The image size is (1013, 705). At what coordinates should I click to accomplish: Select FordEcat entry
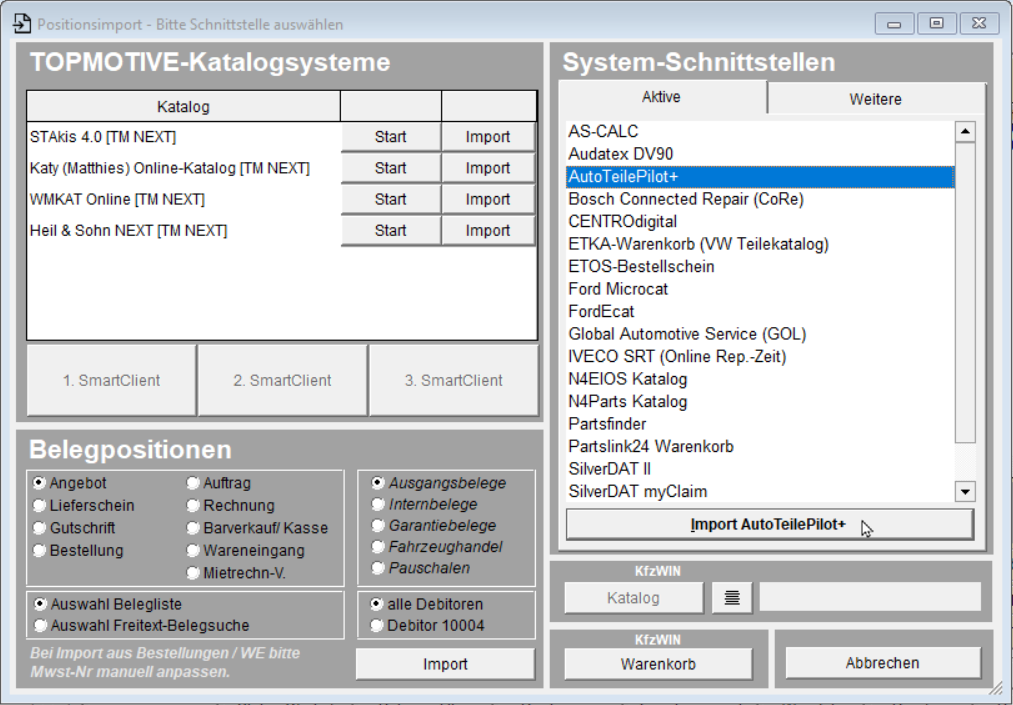[760, 311]
